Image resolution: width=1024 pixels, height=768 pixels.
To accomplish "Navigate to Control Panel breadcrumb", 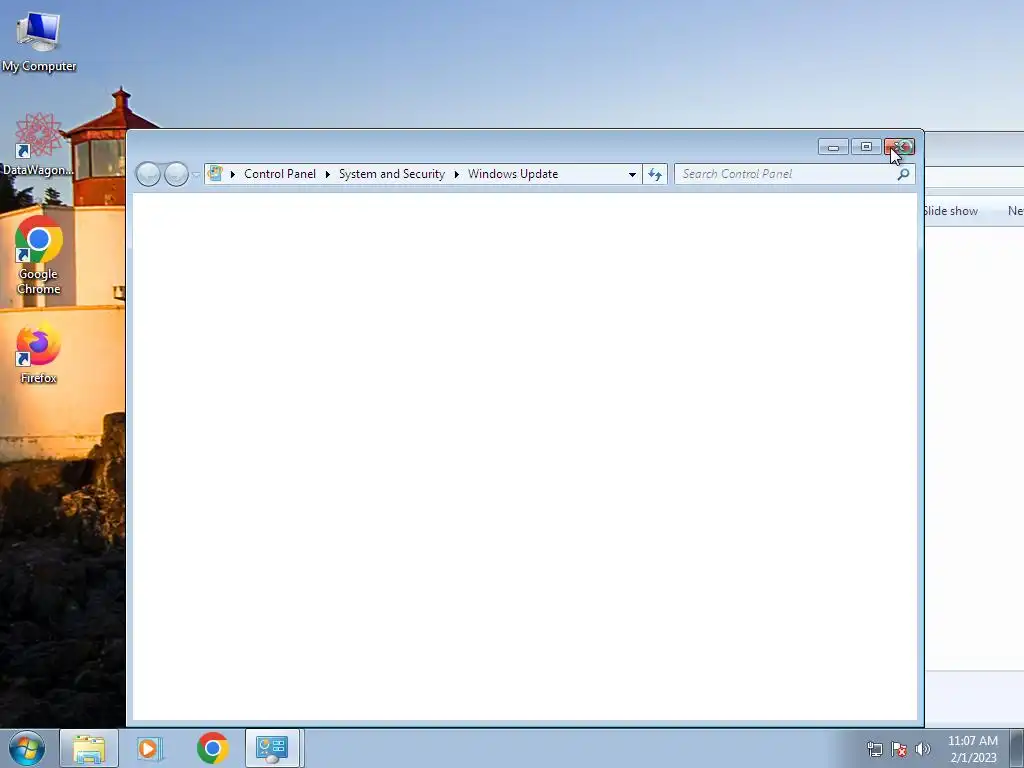I will 280,174.
